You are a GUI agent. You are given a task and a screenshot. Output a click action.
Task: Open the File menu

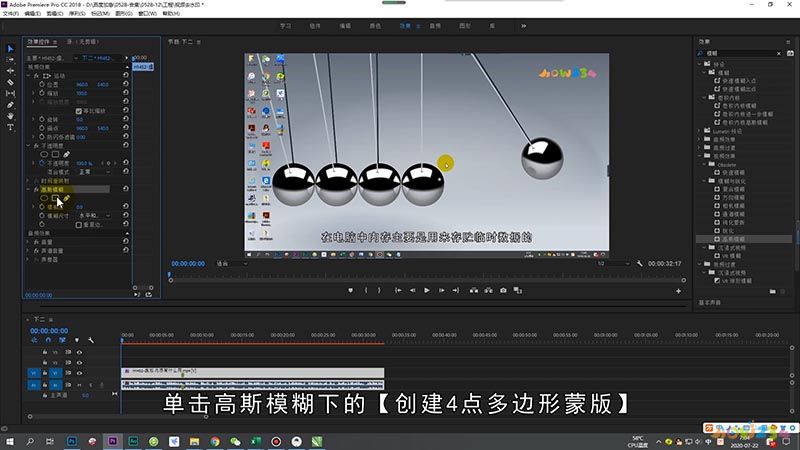point(11,14)
